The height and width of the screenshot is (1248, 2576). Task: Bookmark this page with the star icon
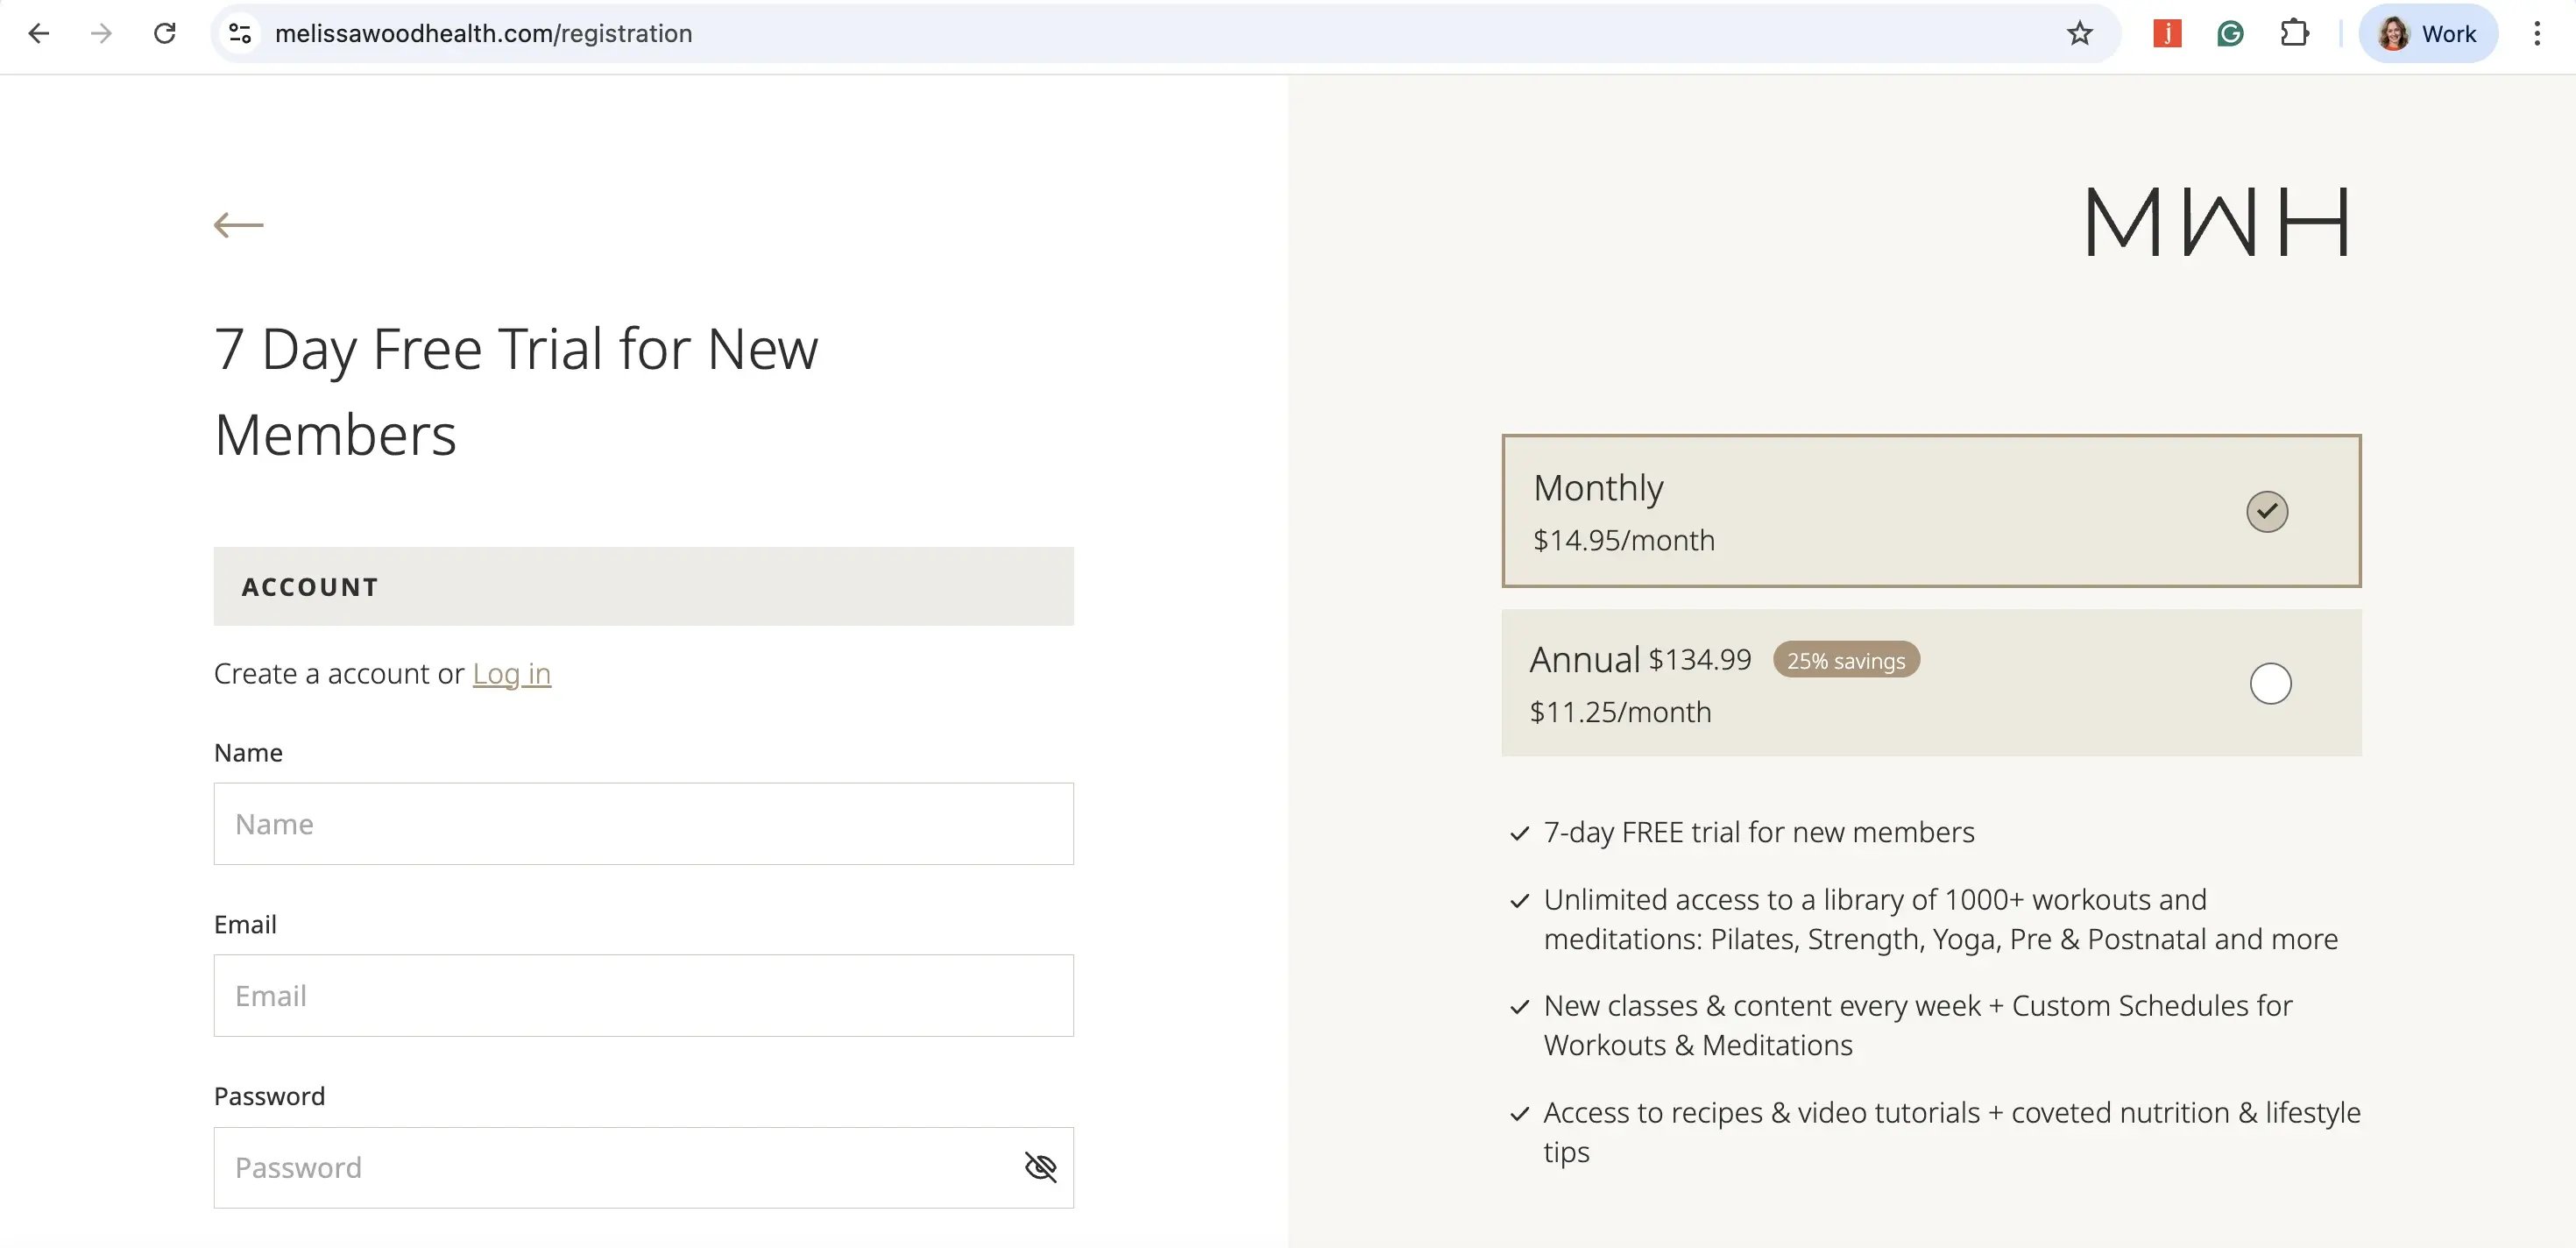[x=2079, y=33]
